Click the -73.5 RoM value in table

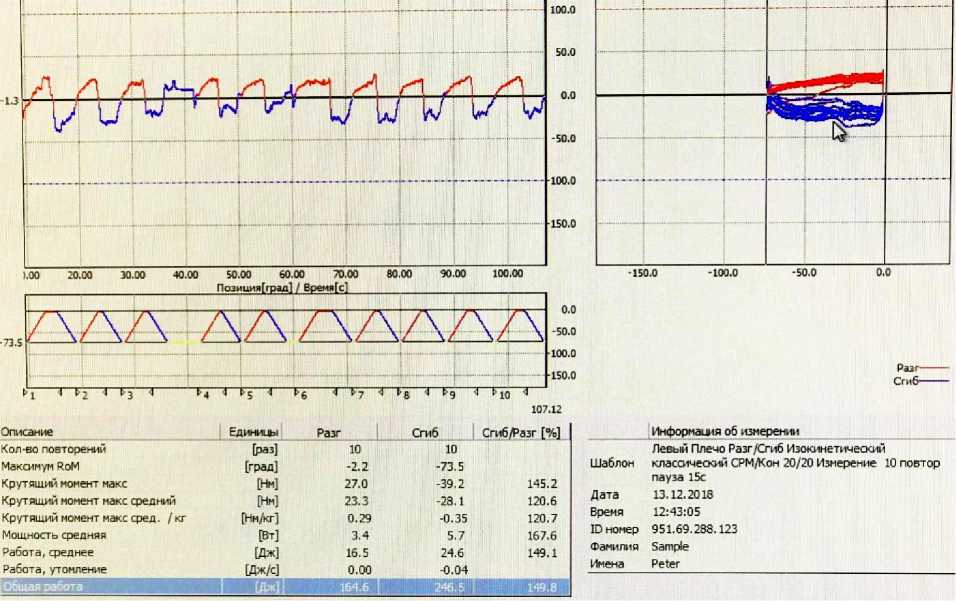pyautogui.click(x=451, y=467)
